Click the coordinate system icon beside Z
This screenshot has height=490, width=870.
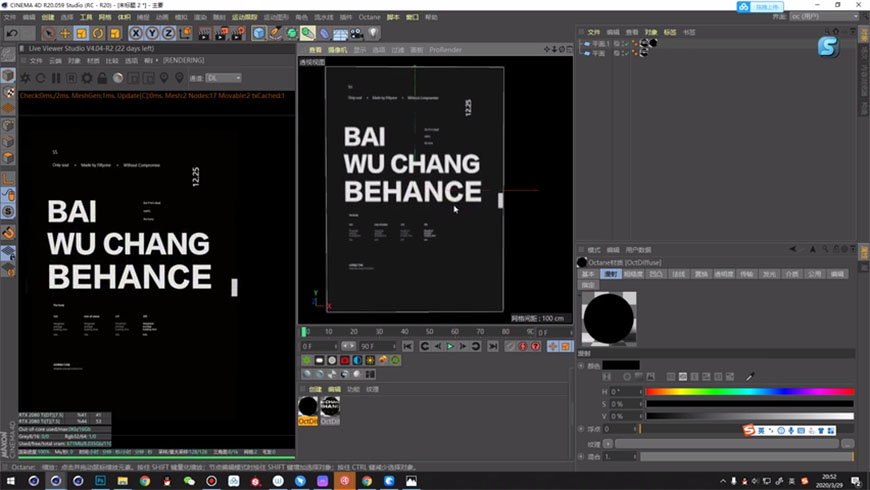(185, 33)
